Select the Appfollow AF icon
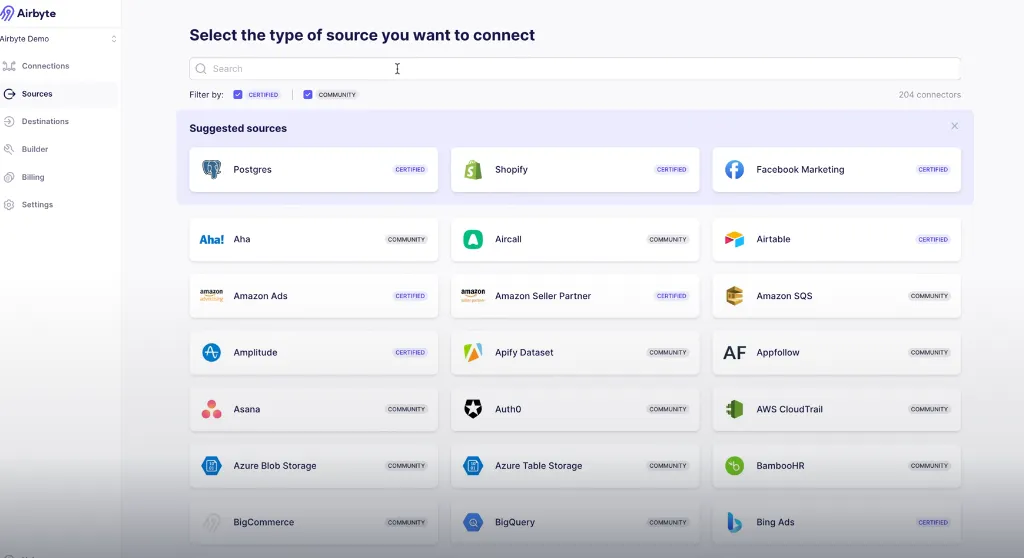1024x558 pixels. [734, 353]
